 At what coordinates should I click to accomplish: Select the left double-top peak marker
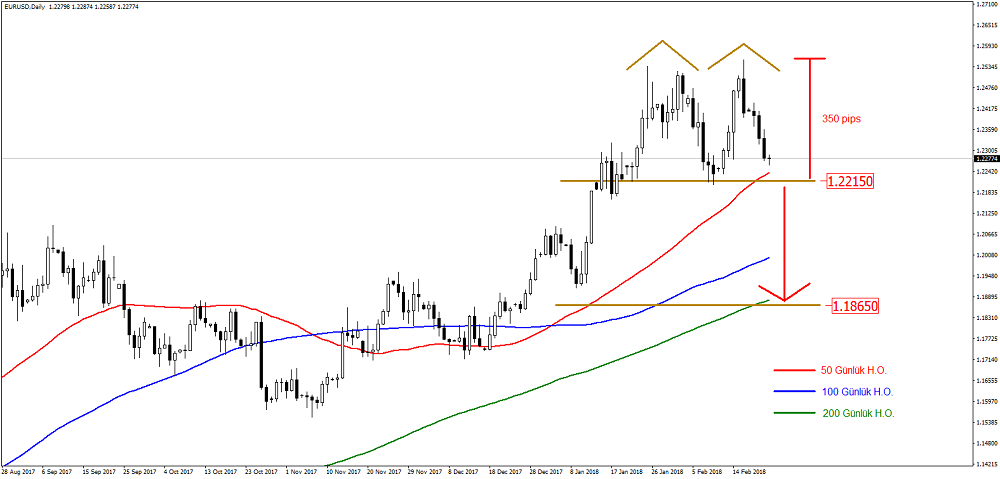pos(662,54)
